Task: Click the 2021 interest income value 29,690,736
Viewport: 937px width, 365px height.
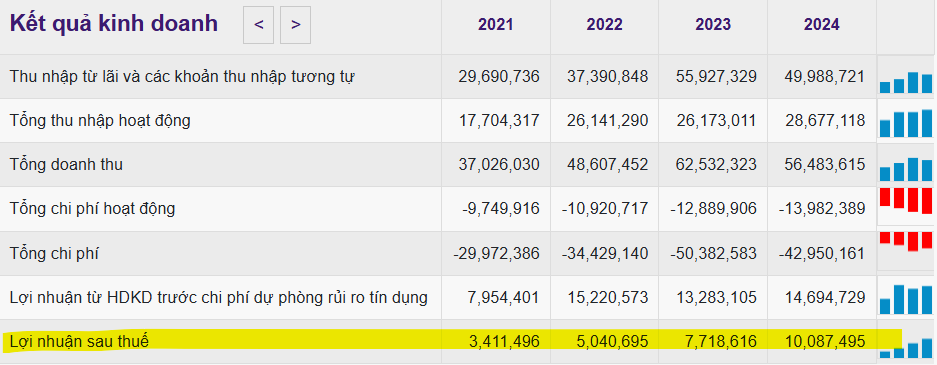Action: click(499, 76)
